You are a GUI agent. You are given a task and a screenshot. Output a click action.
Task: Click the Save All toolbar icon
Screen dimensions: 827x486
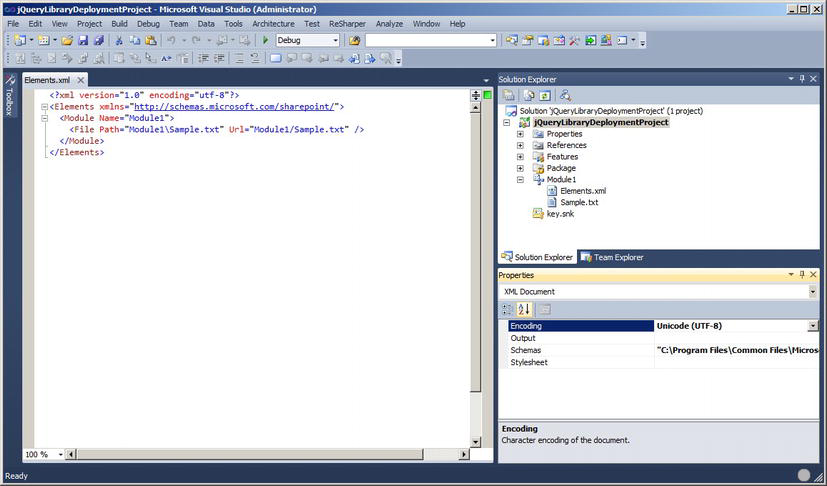99,40
